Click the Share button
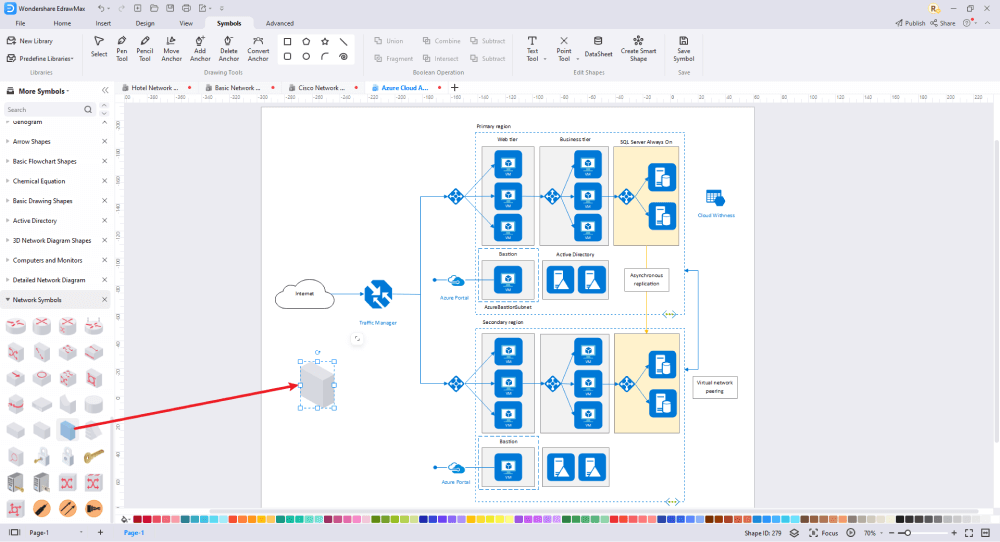1000x542 pixels. 943,23
